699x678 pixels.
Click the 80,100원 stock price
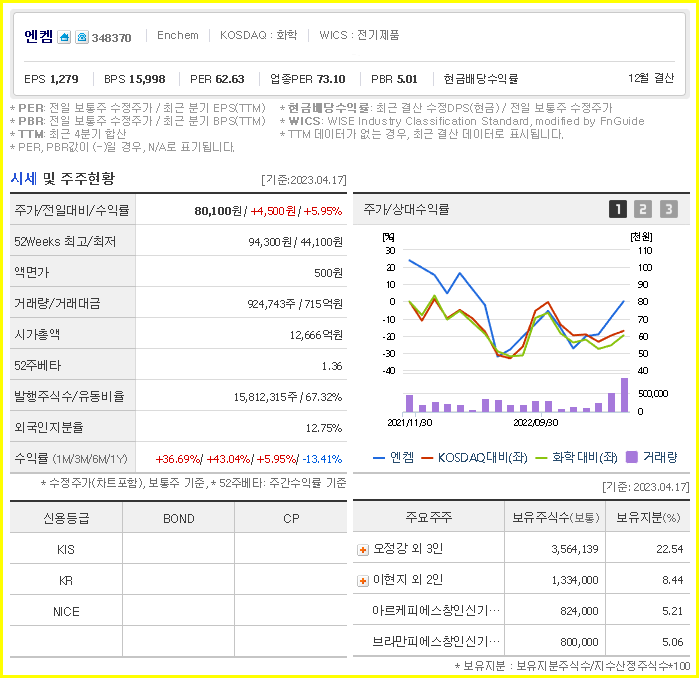coord(218,211)
